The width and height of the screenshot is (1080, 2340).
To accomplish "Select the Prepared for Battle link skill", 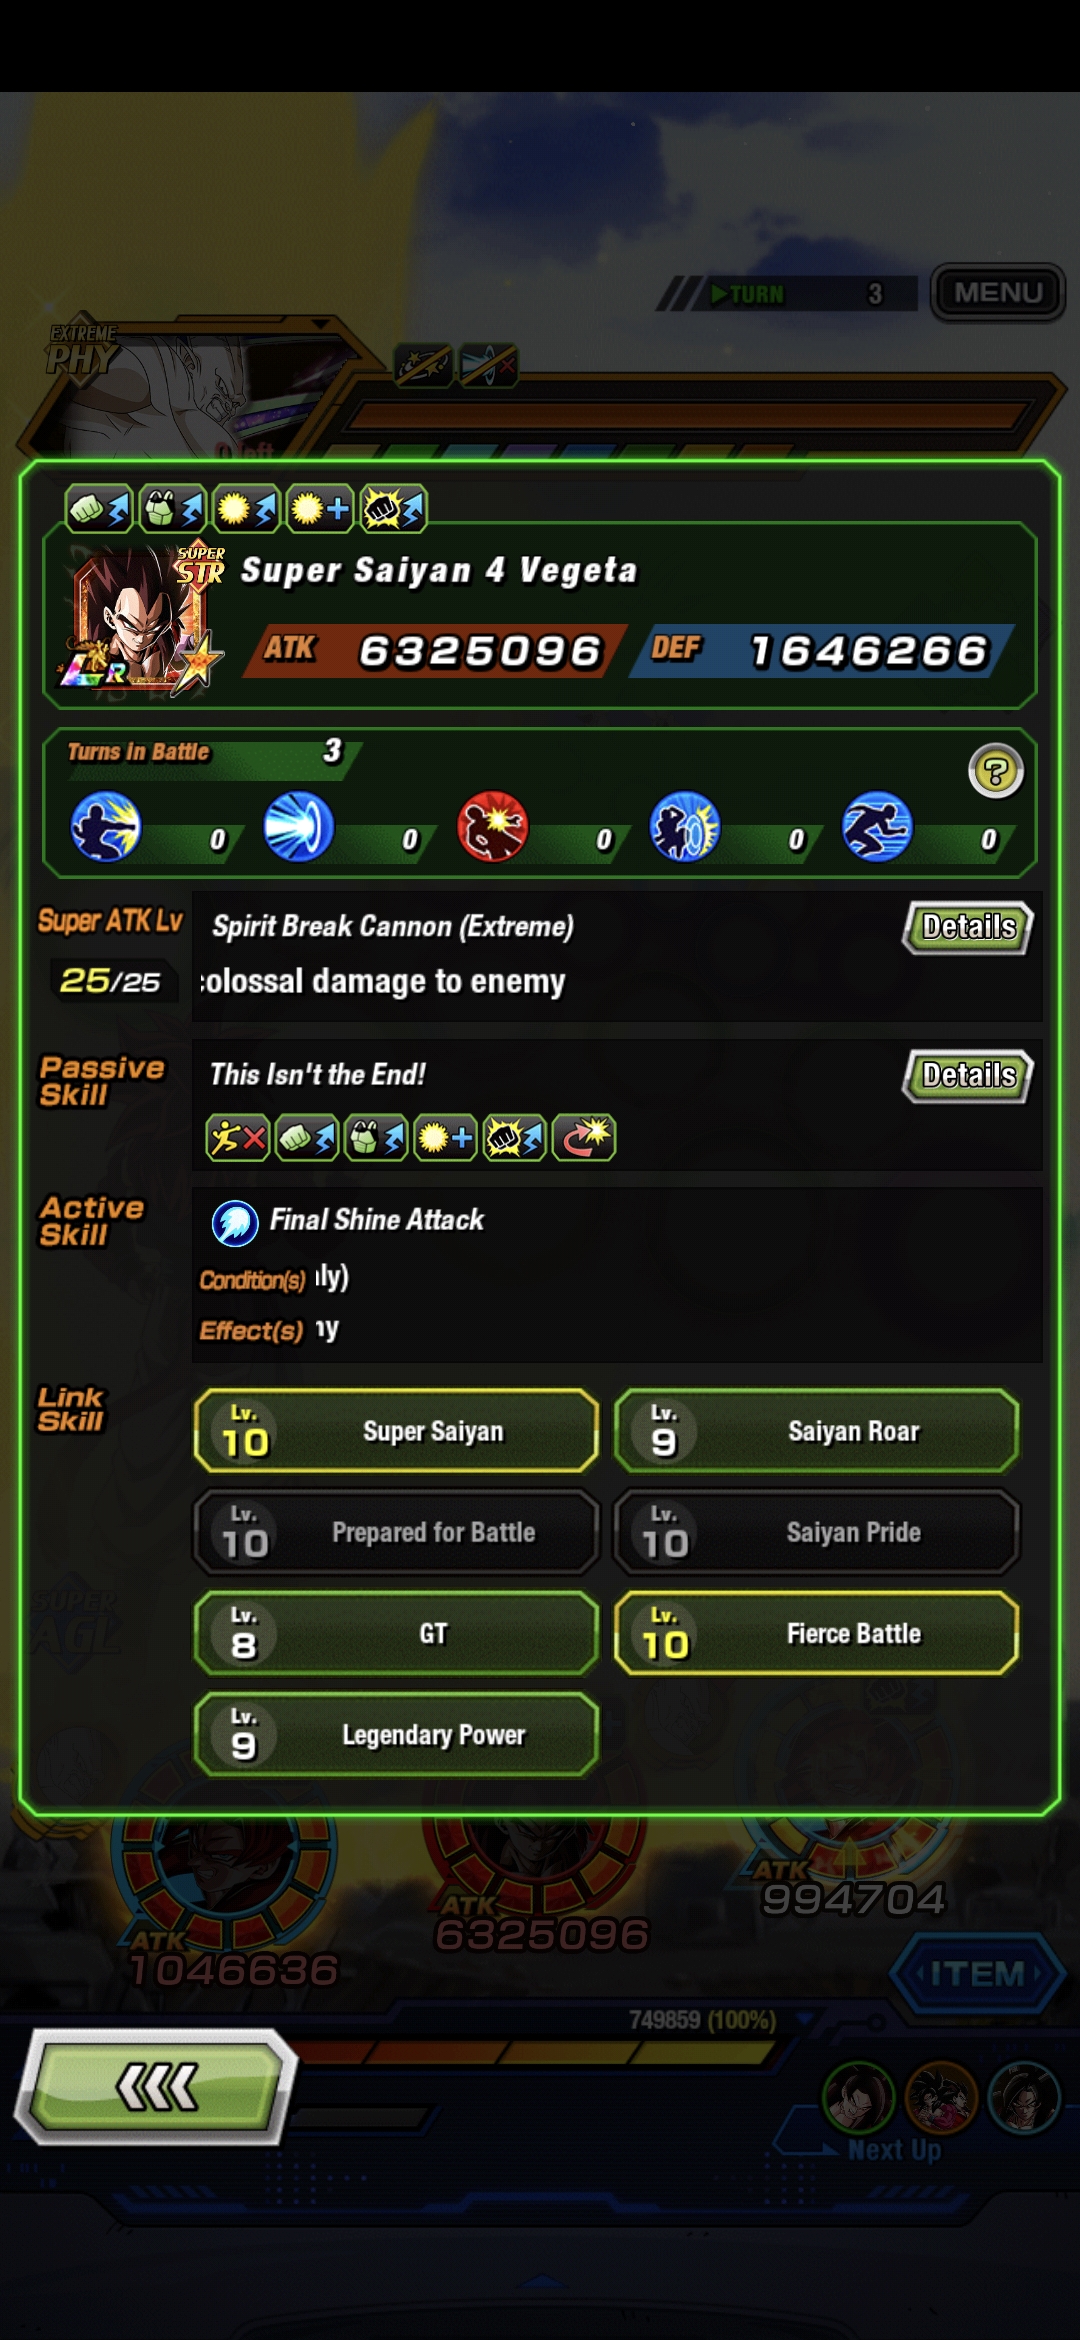I will (x=397, y=1532).
